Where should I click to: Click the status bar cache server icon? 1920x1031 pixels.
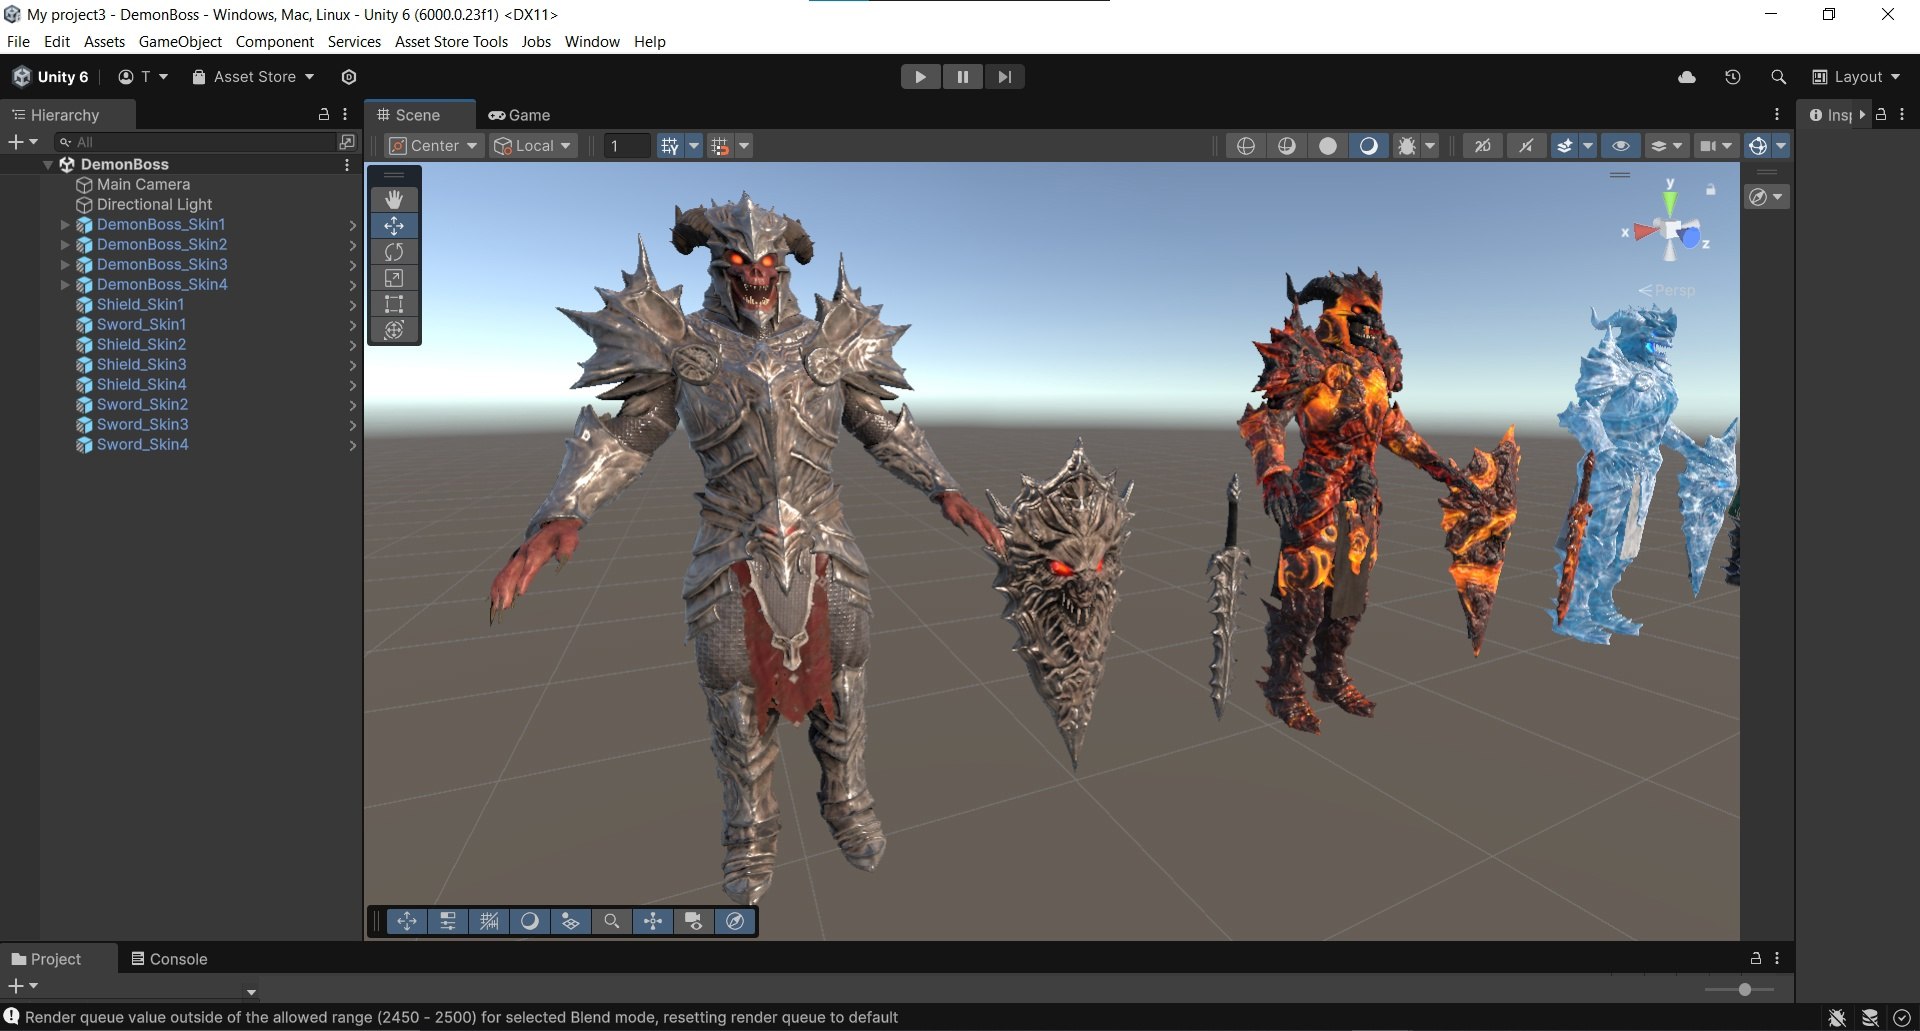coord(1870,1018)
